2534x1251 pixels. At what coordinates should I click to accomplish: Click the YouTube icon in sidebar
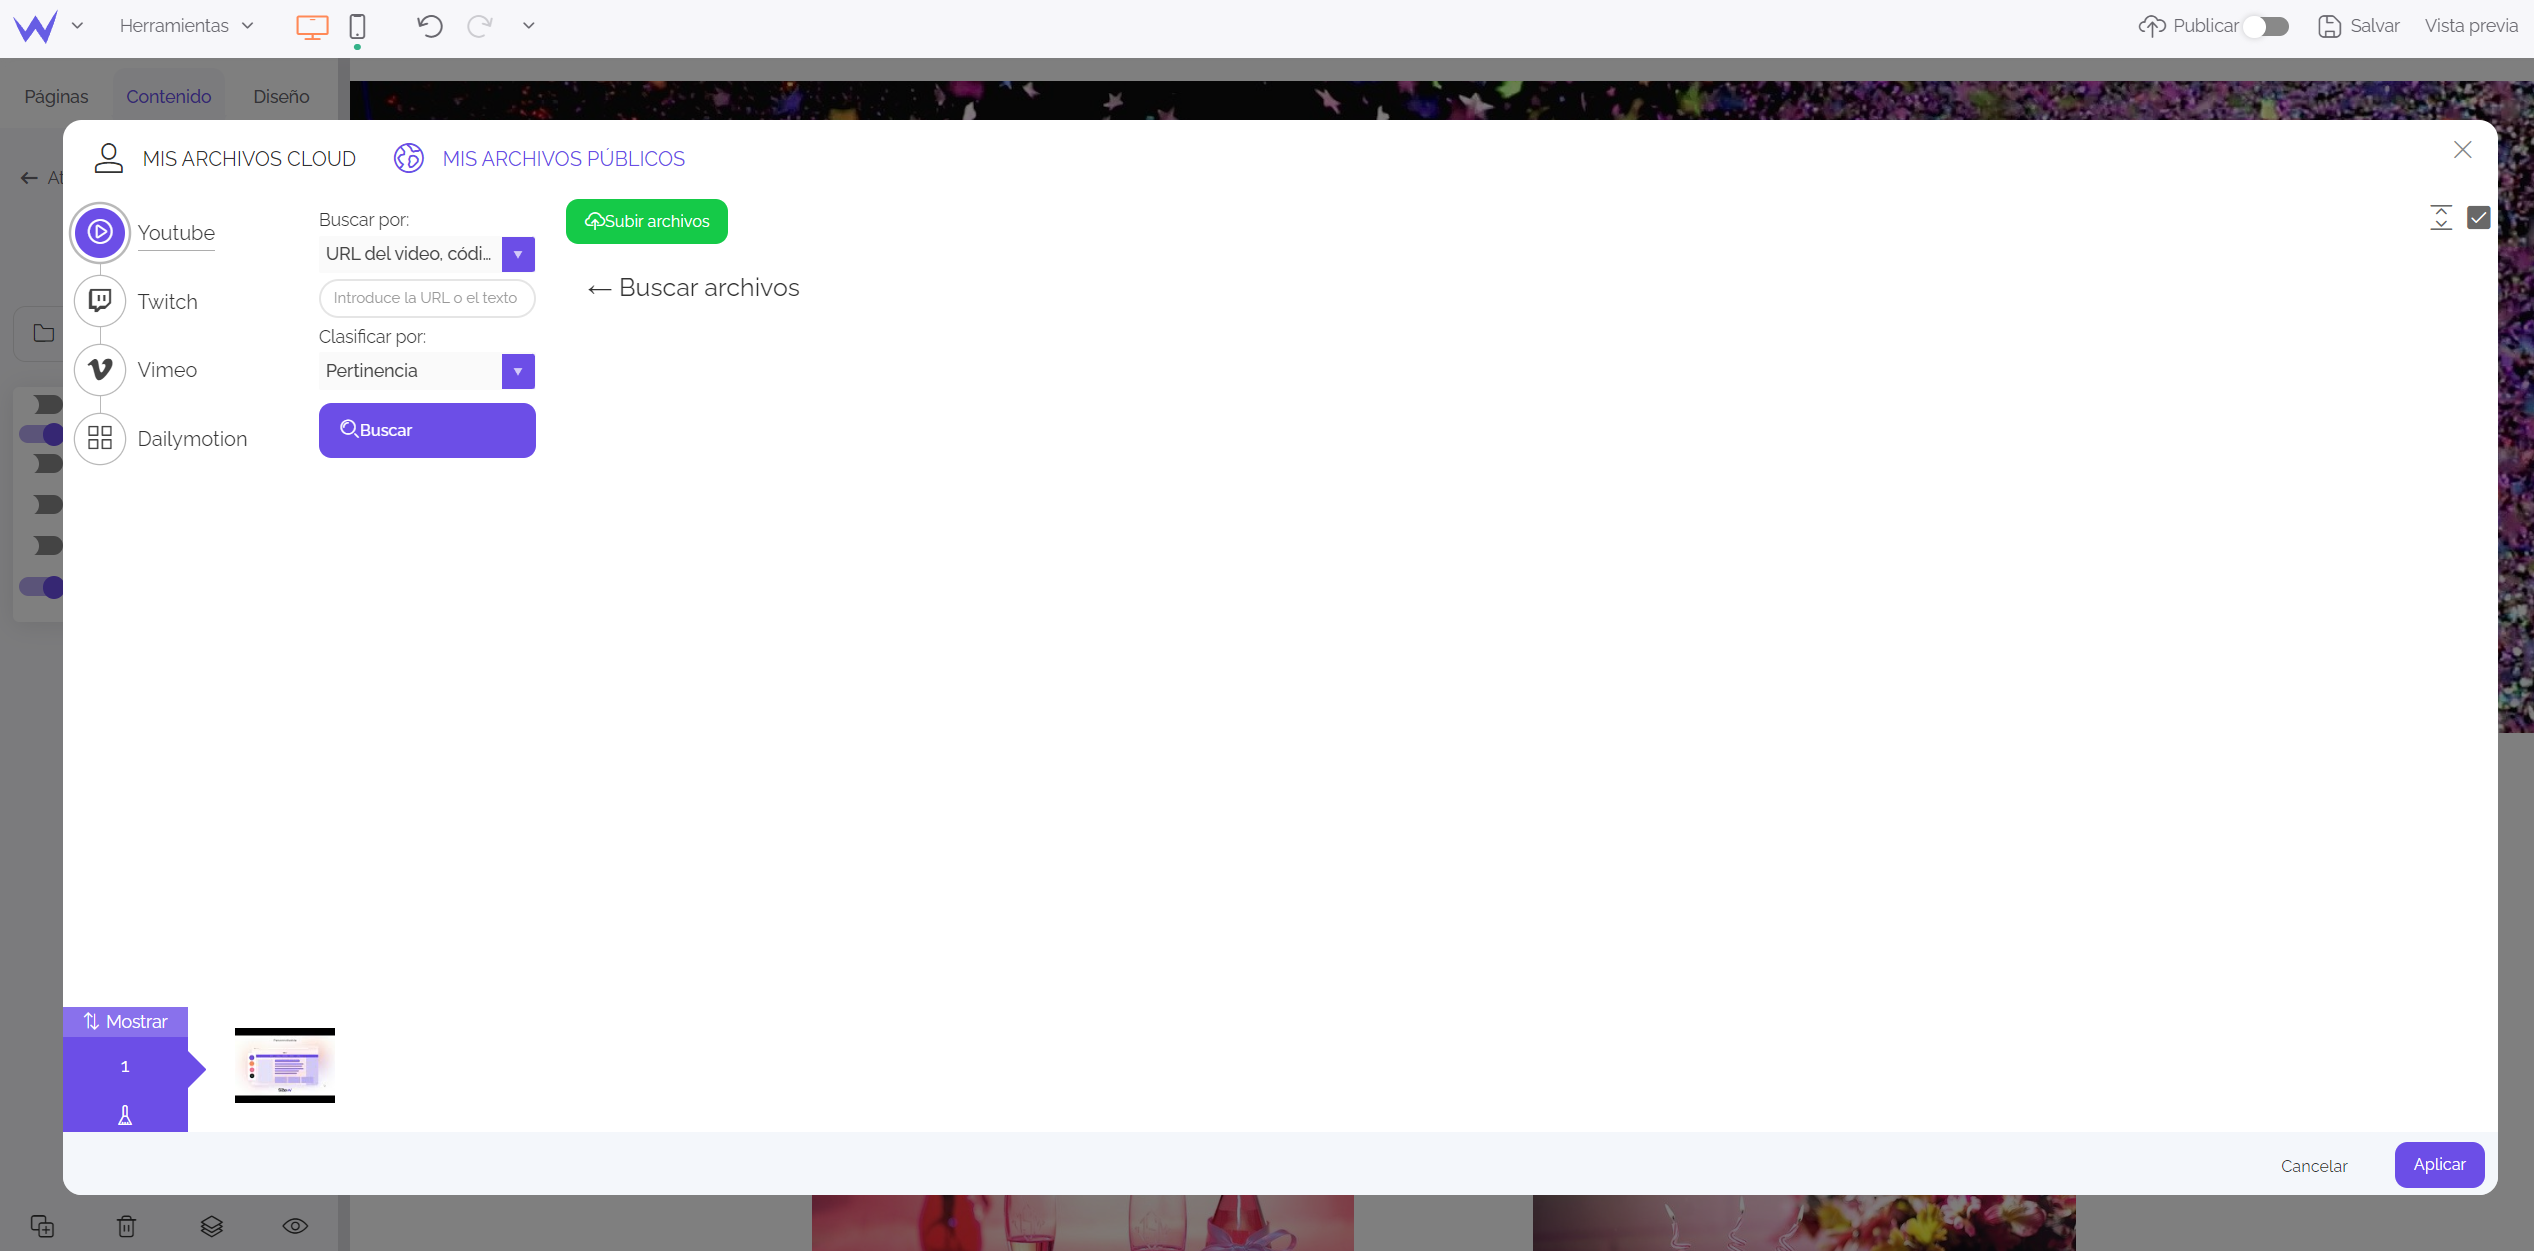(102, 231)
